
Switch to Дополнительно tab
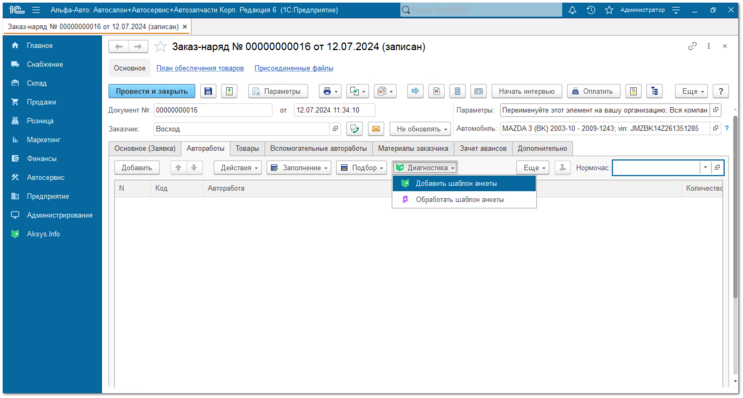pos(542,149)
